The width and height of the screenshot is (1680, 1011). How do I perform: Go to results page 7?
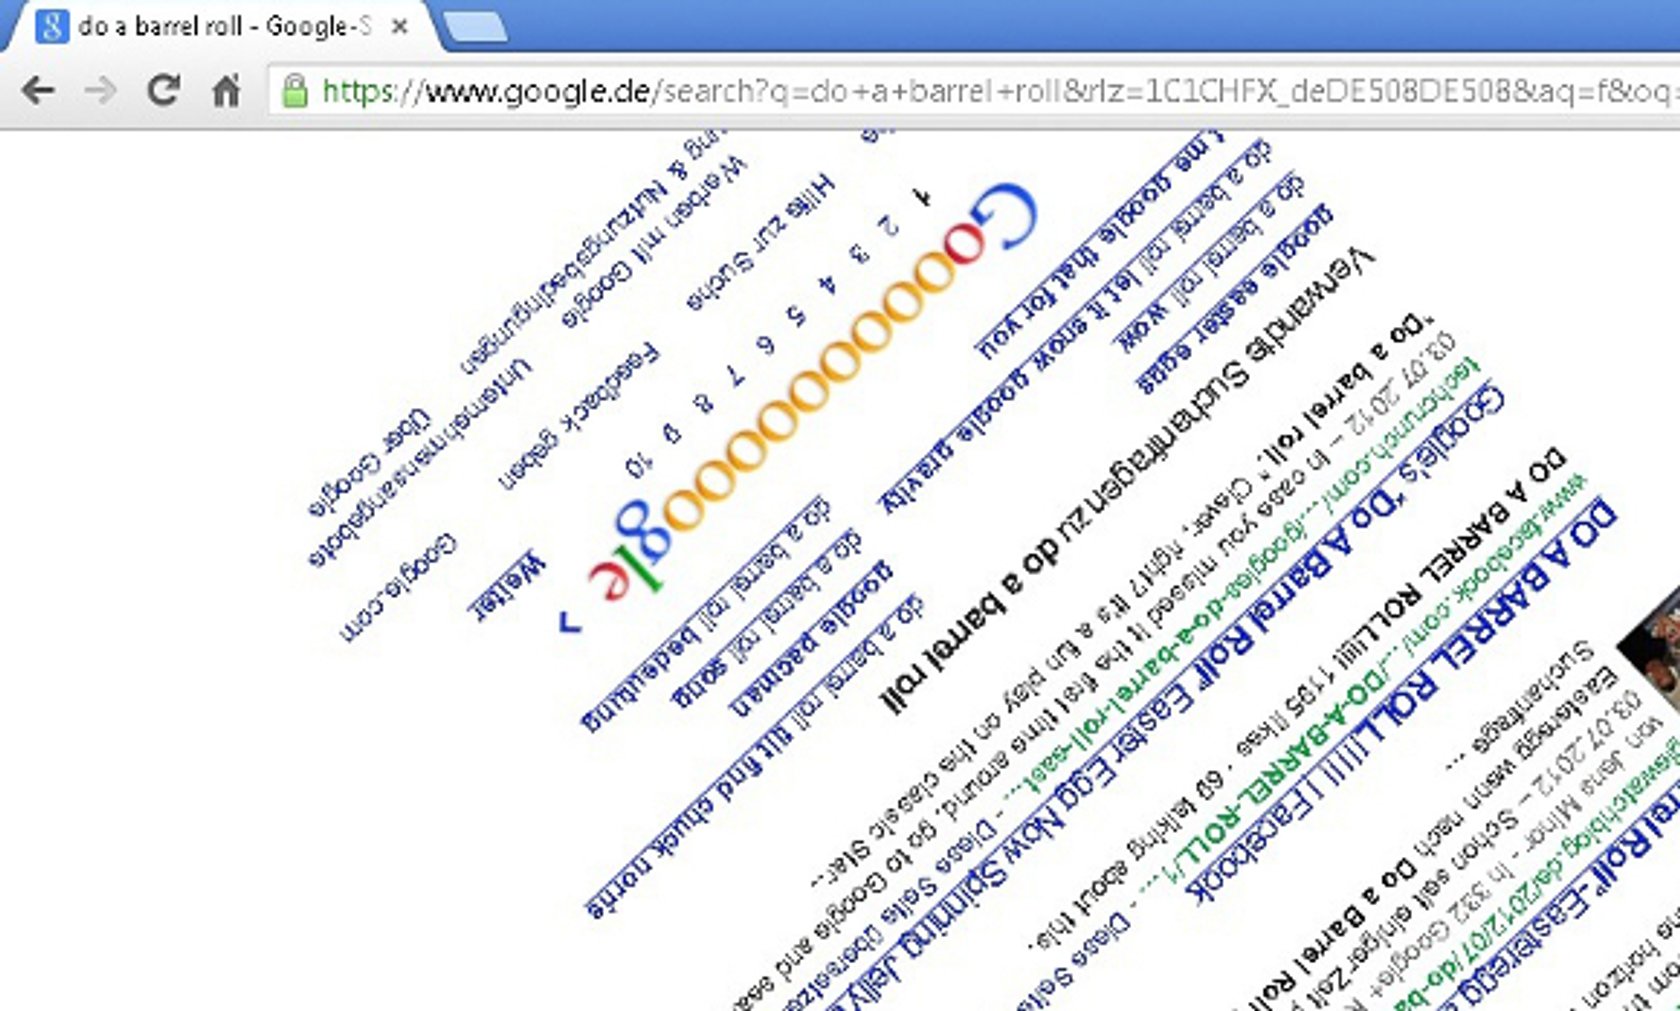tap(736, 374)
